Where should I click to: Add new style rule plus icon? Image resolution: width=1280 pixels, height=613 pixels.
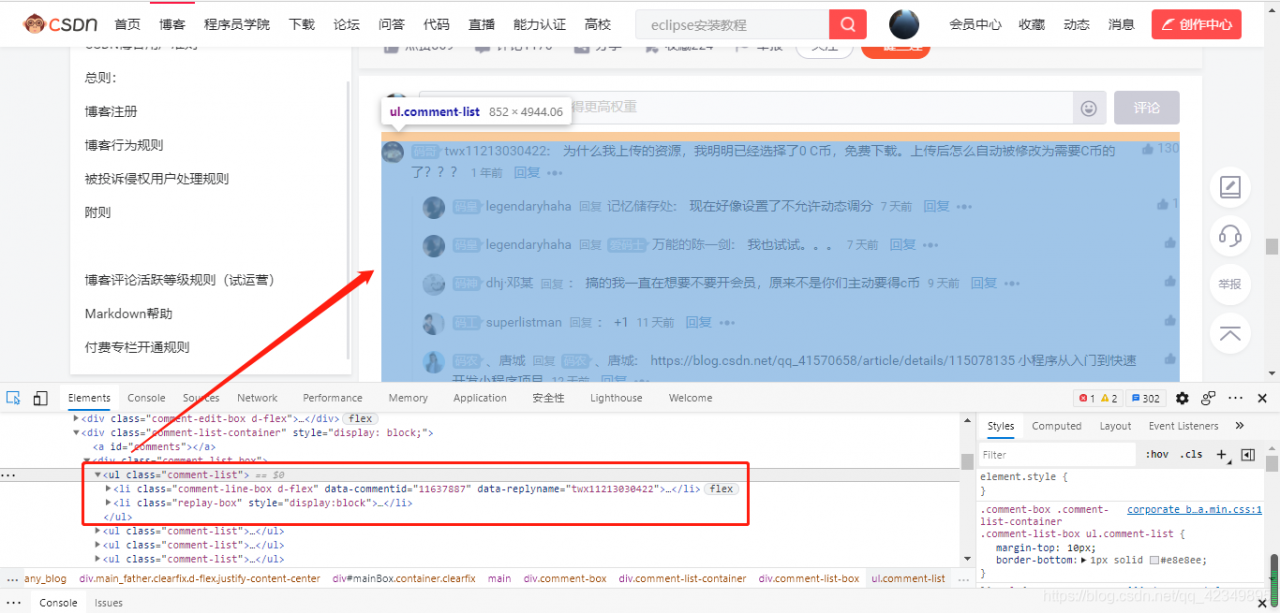[1221, 454]
